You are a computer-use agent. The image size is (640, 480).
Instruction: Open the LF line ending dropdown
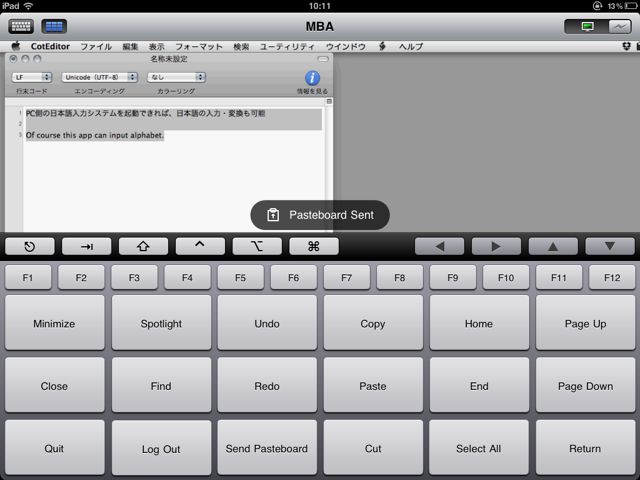click(31, 77)
